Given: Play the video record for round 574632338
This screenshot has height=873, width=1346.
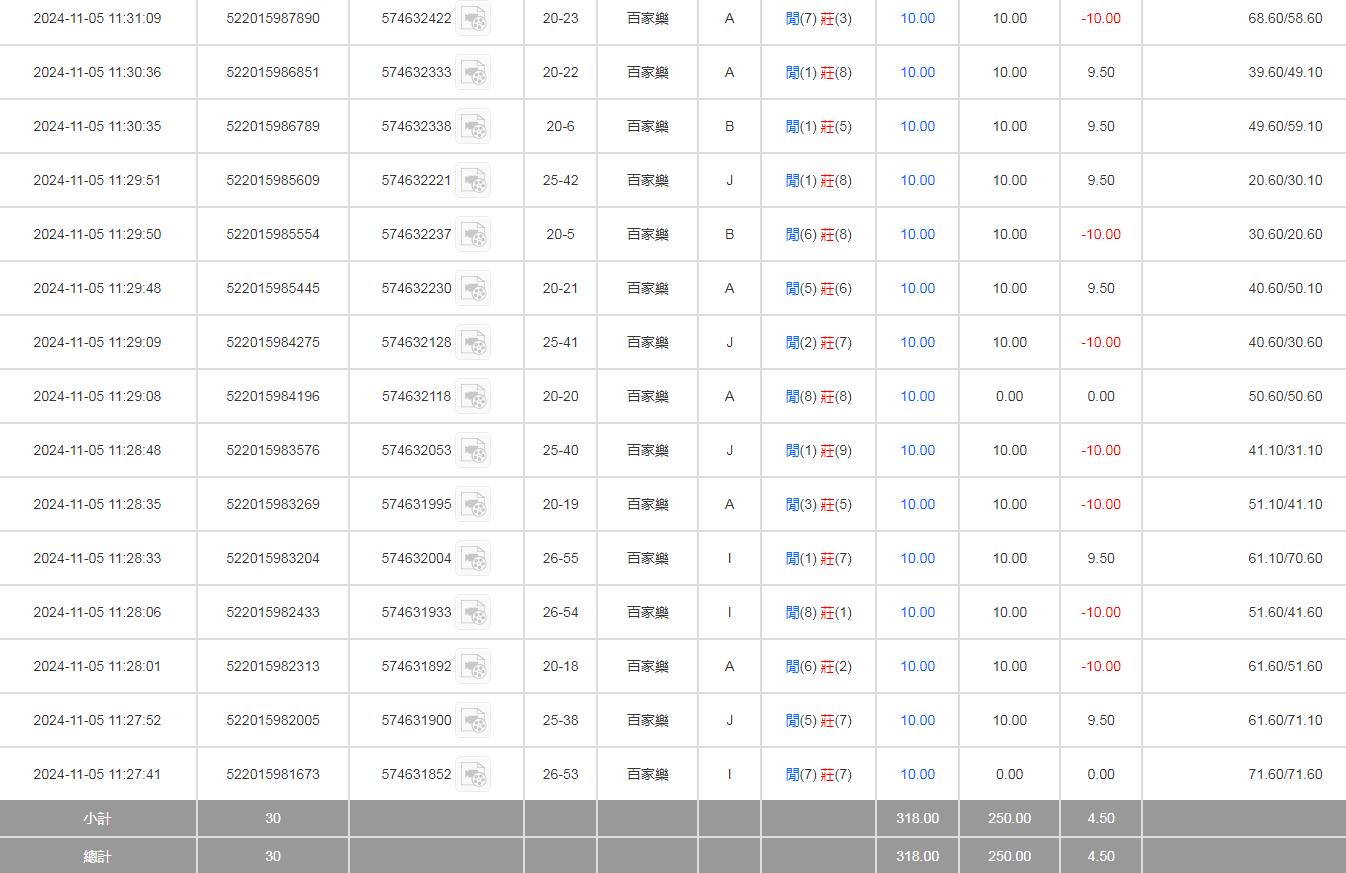Looking at the screenshot, I should (x=473, y=127).
